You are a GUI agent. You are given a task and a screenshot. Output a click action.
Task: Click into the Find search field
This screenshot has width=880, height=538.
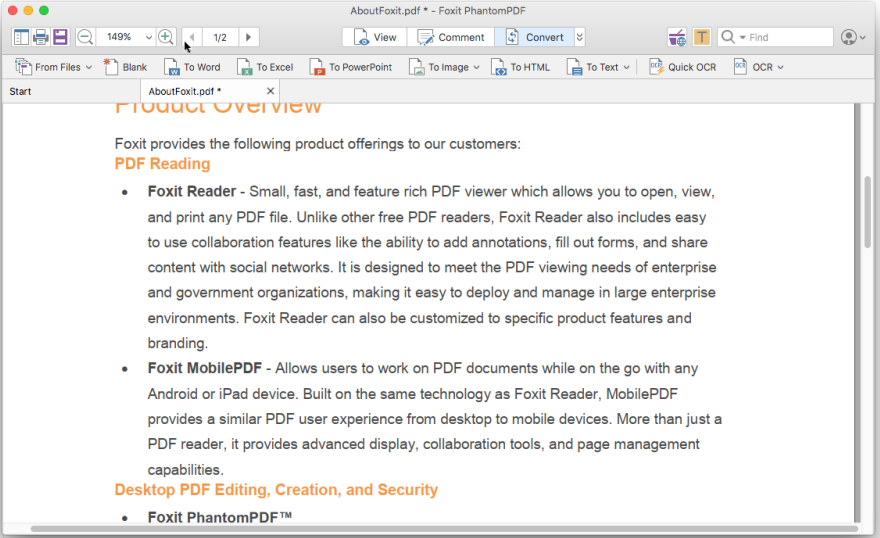click(x=789, y=38)
